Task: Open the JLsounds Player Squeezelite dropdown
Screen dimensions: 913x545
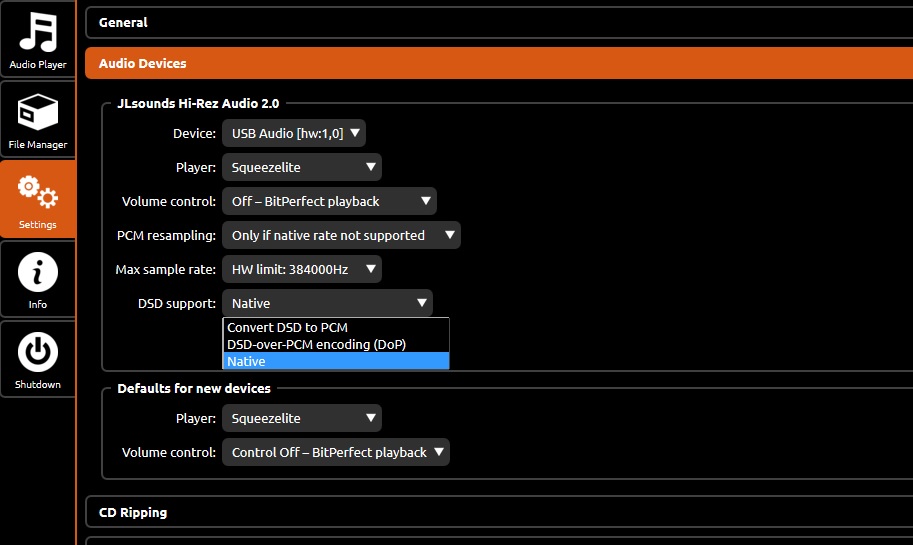Action: pyautogui.click(x=302, y=167)
